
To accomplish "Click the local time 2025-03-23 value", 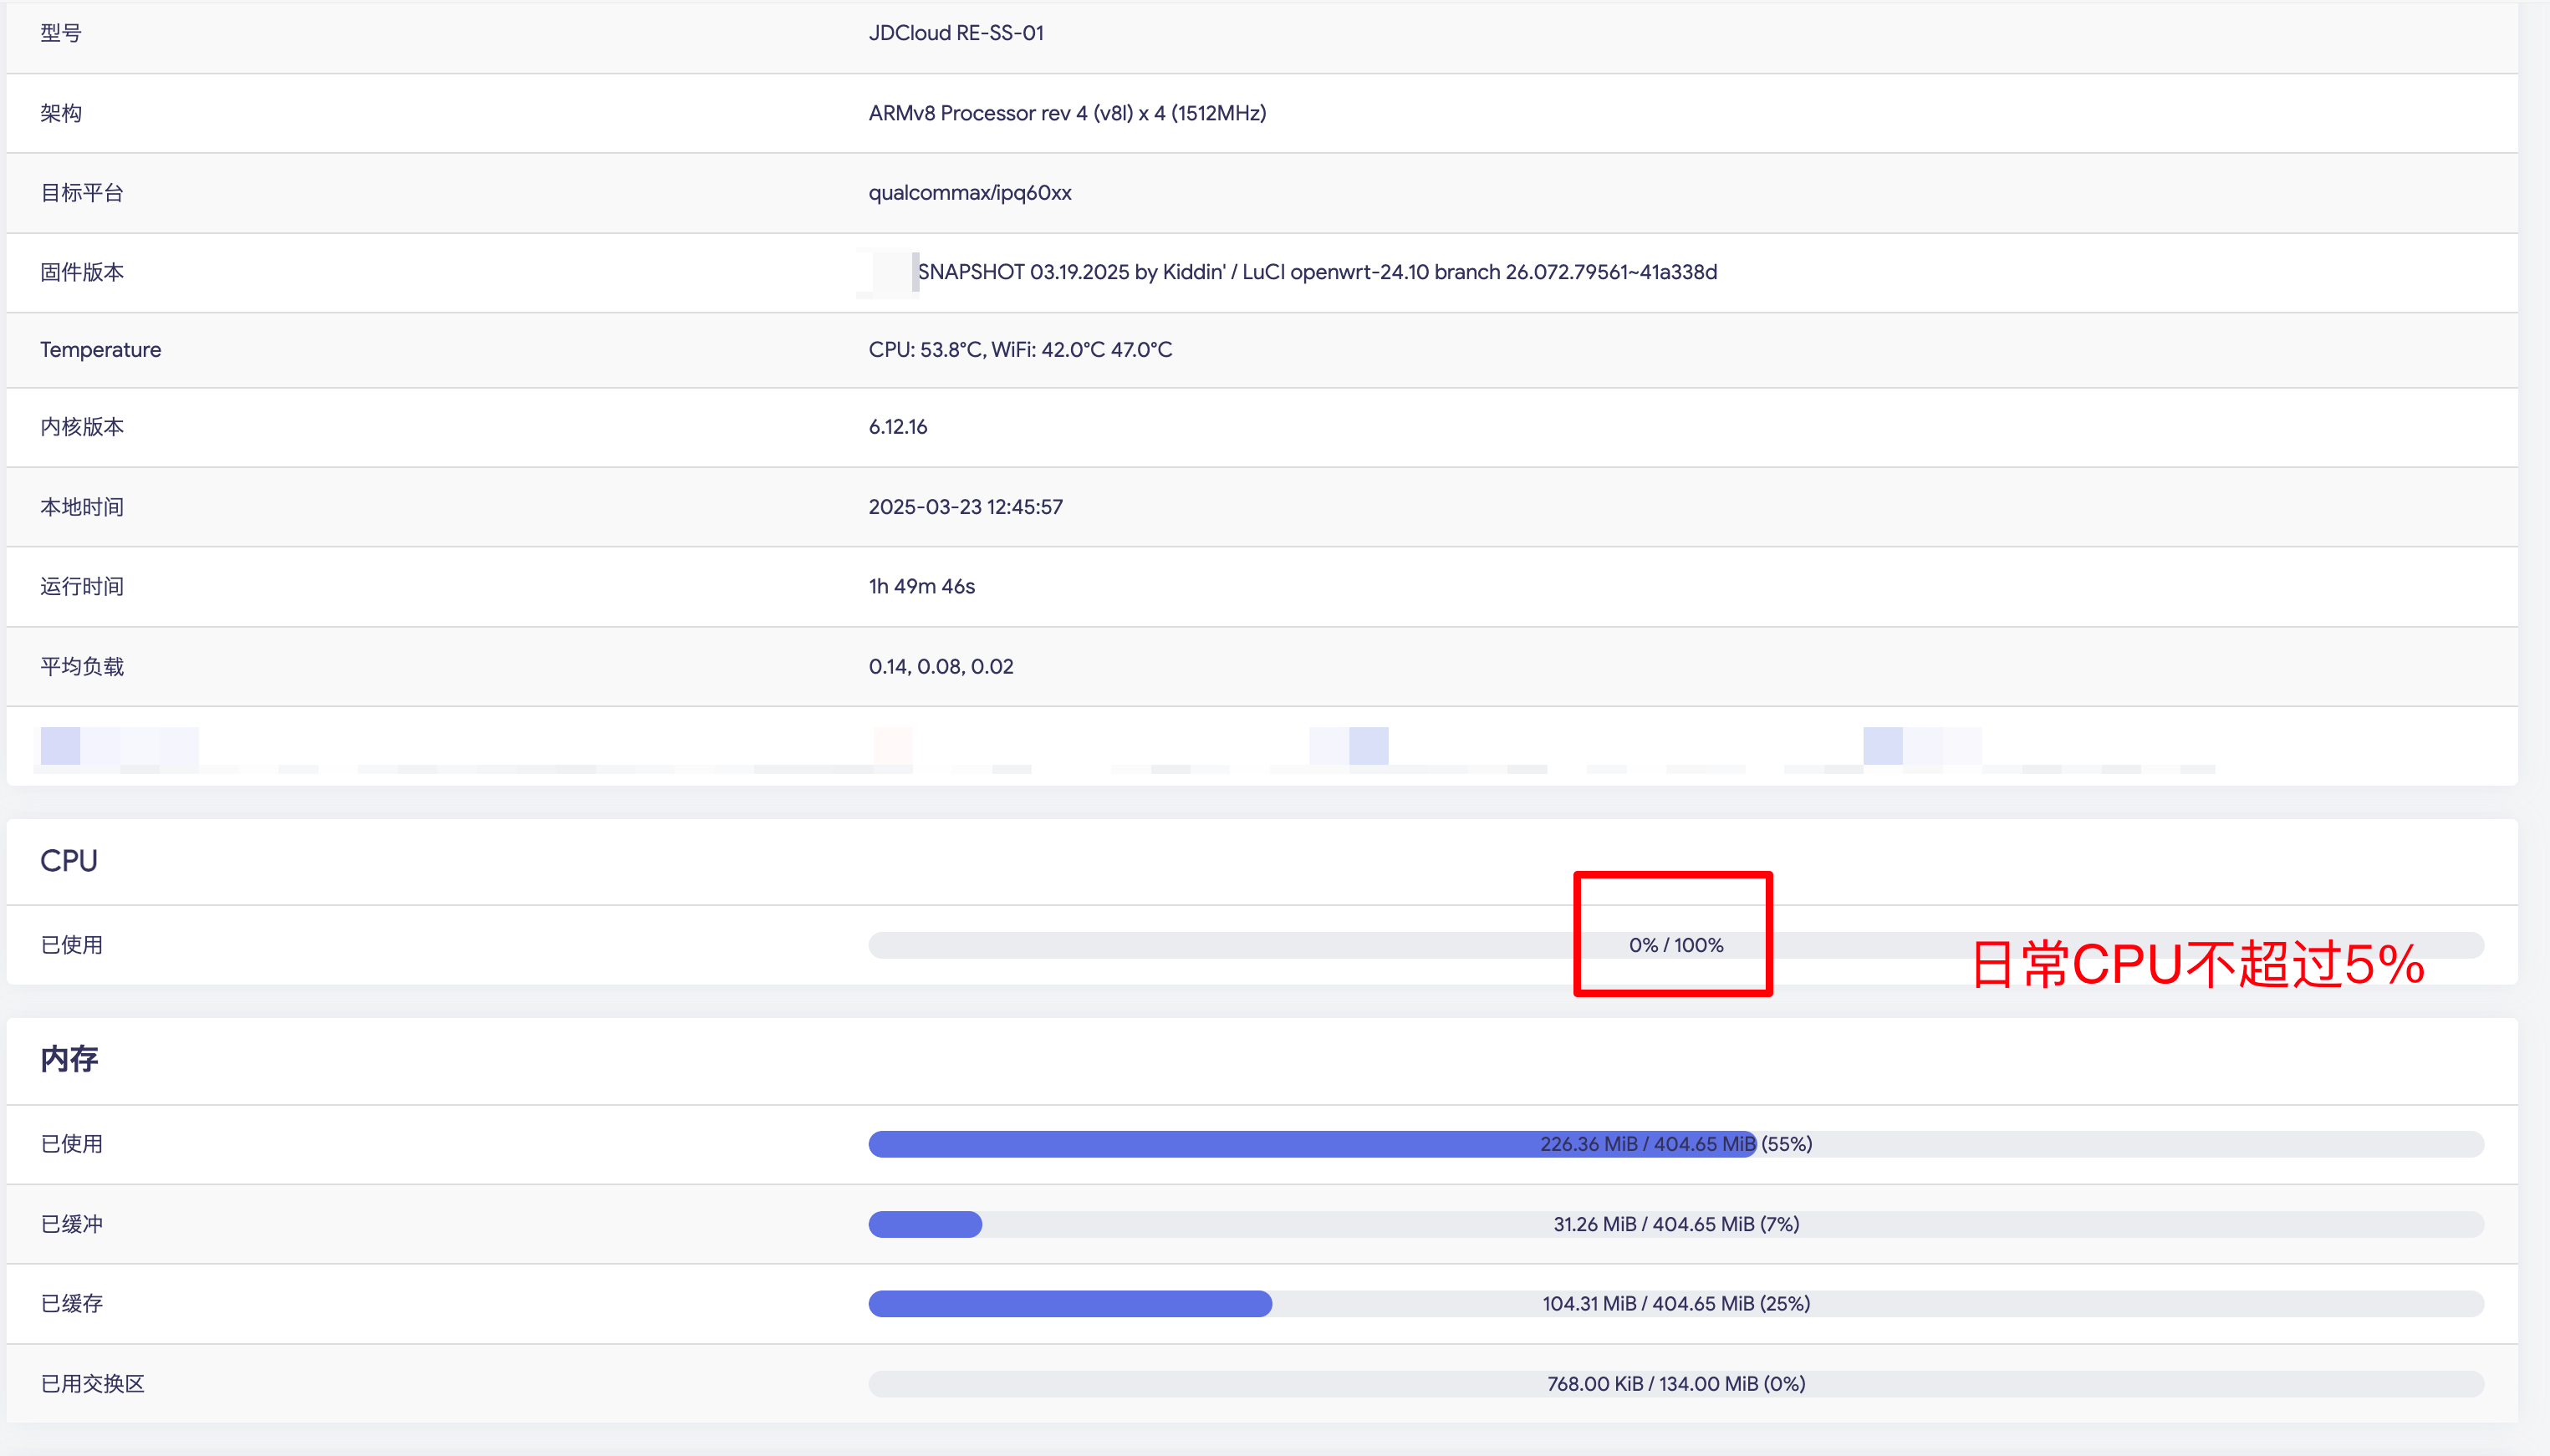I will pyautogui.click(x=965, y=507).
